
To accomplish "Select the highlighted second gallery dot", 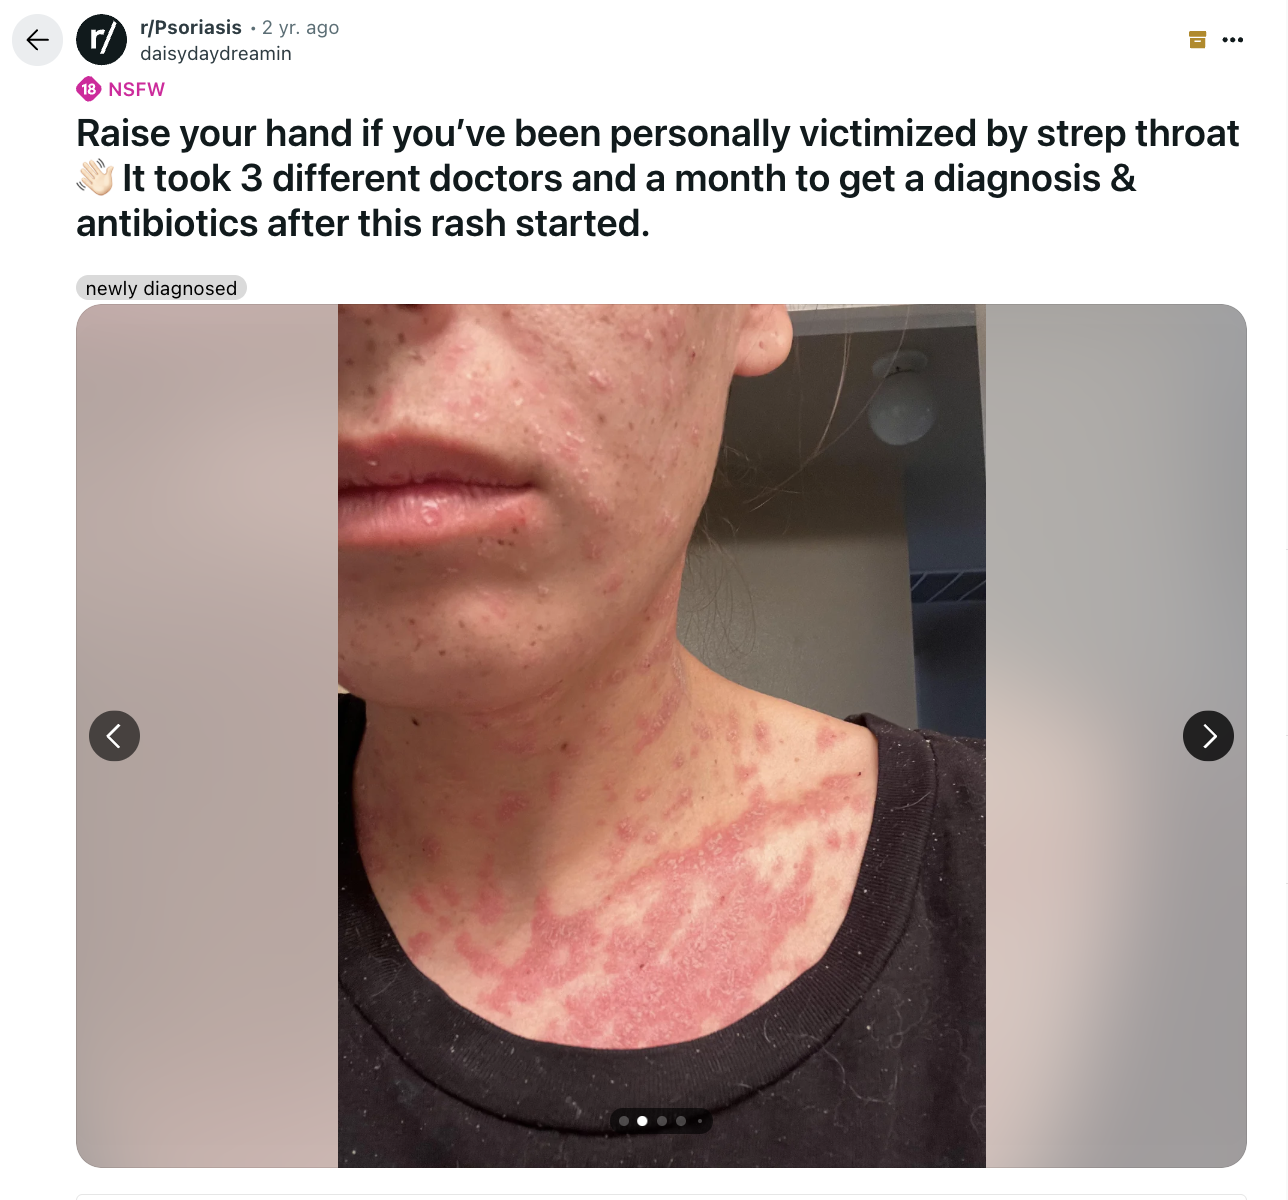I will point(642,1121).
